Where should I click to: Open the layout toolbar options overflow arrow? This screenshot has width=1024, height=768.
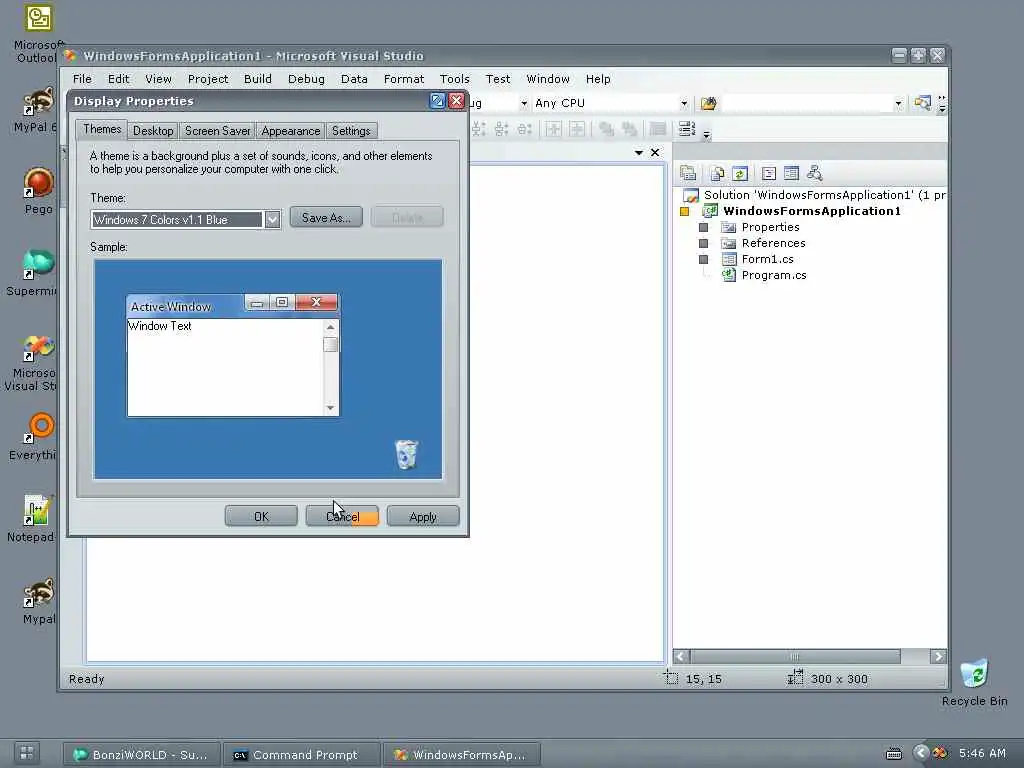[x=706, y=135]
